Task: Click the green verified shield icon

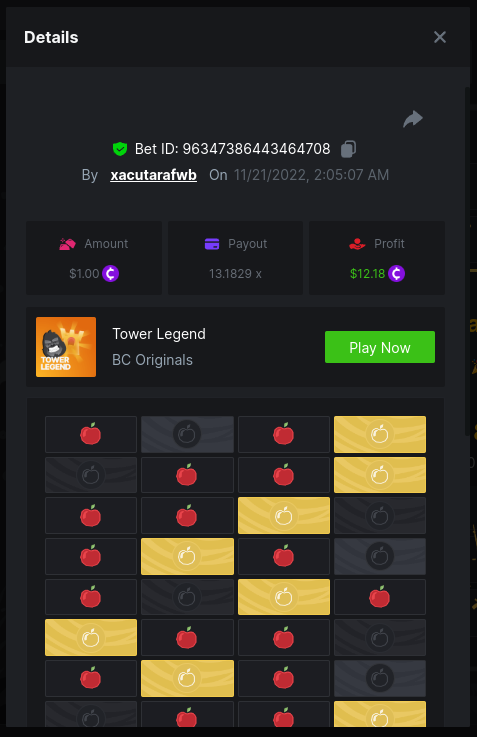Action: point(120,149)
